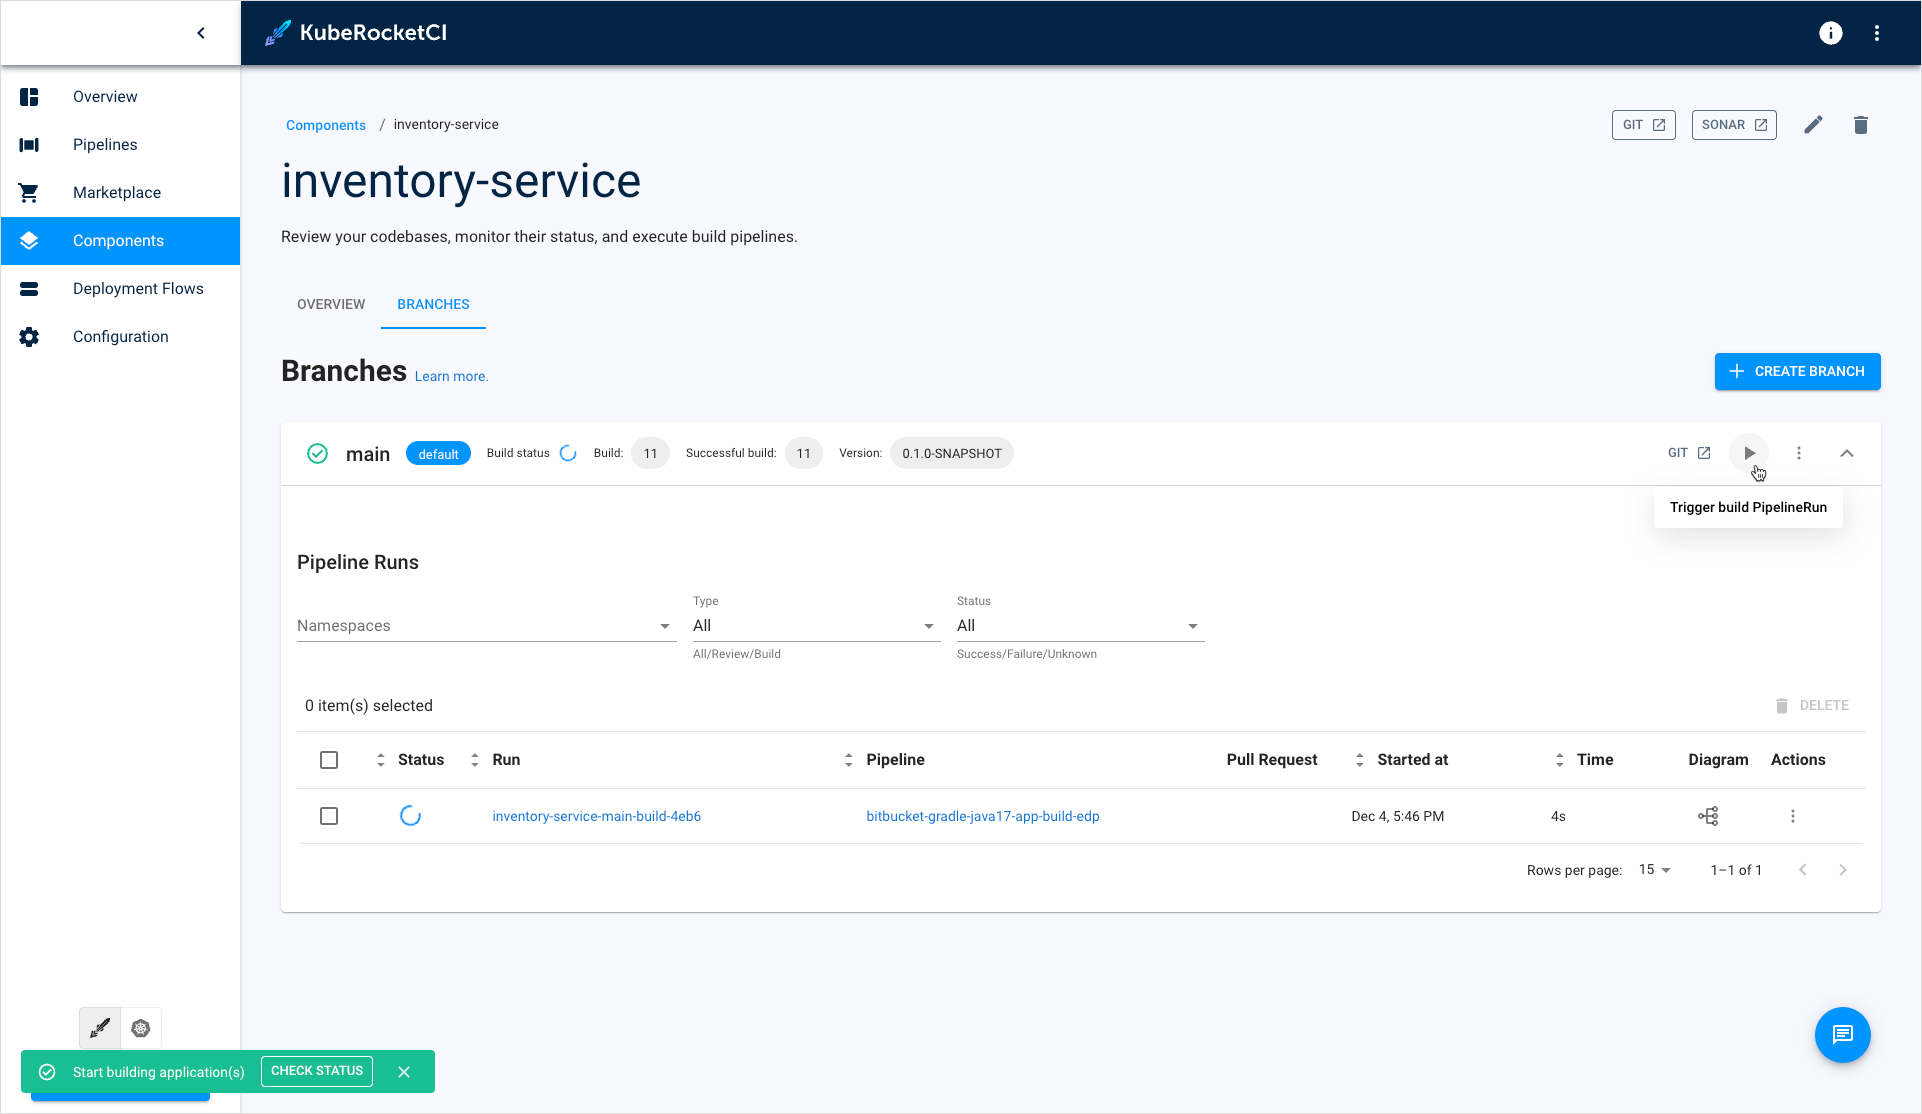The image size is (1922, 1114).
Task: Select the BRANCHES tab
Action: 433,304
